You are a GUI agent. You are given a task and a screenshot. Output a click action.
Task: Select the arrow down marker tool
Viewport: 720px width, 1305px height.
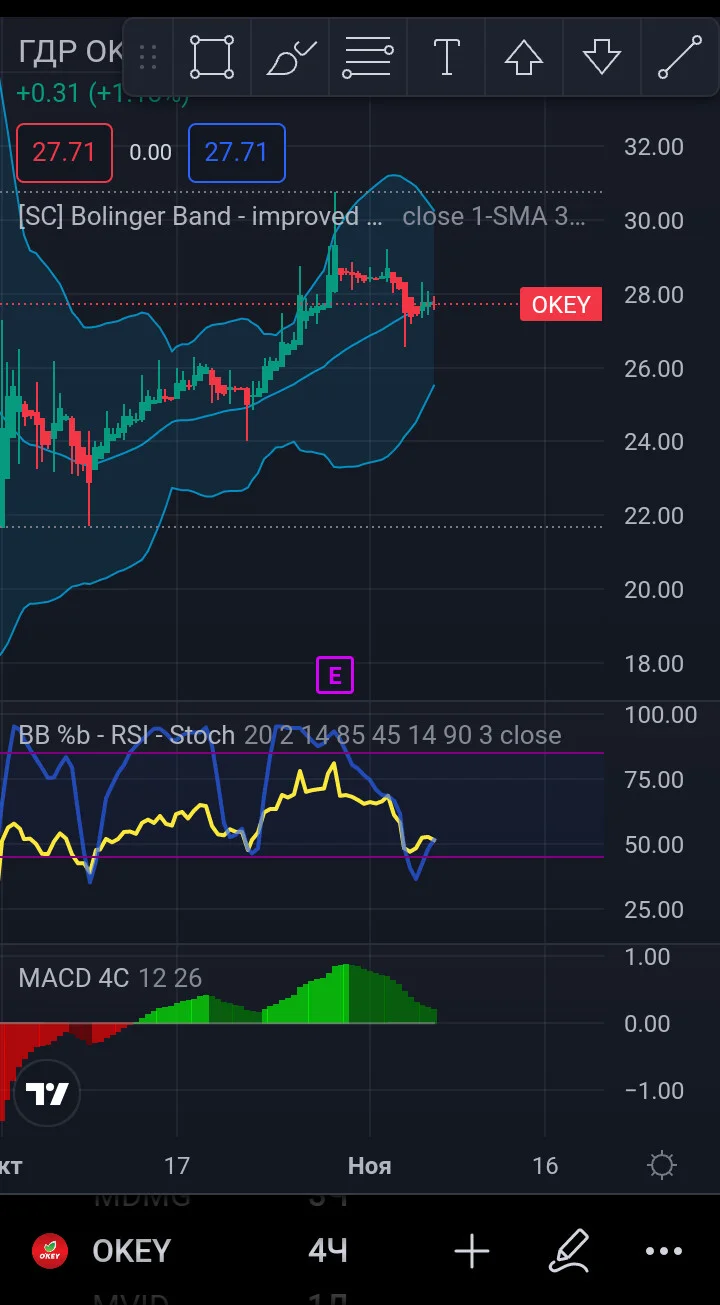click(x=602, y=57)
